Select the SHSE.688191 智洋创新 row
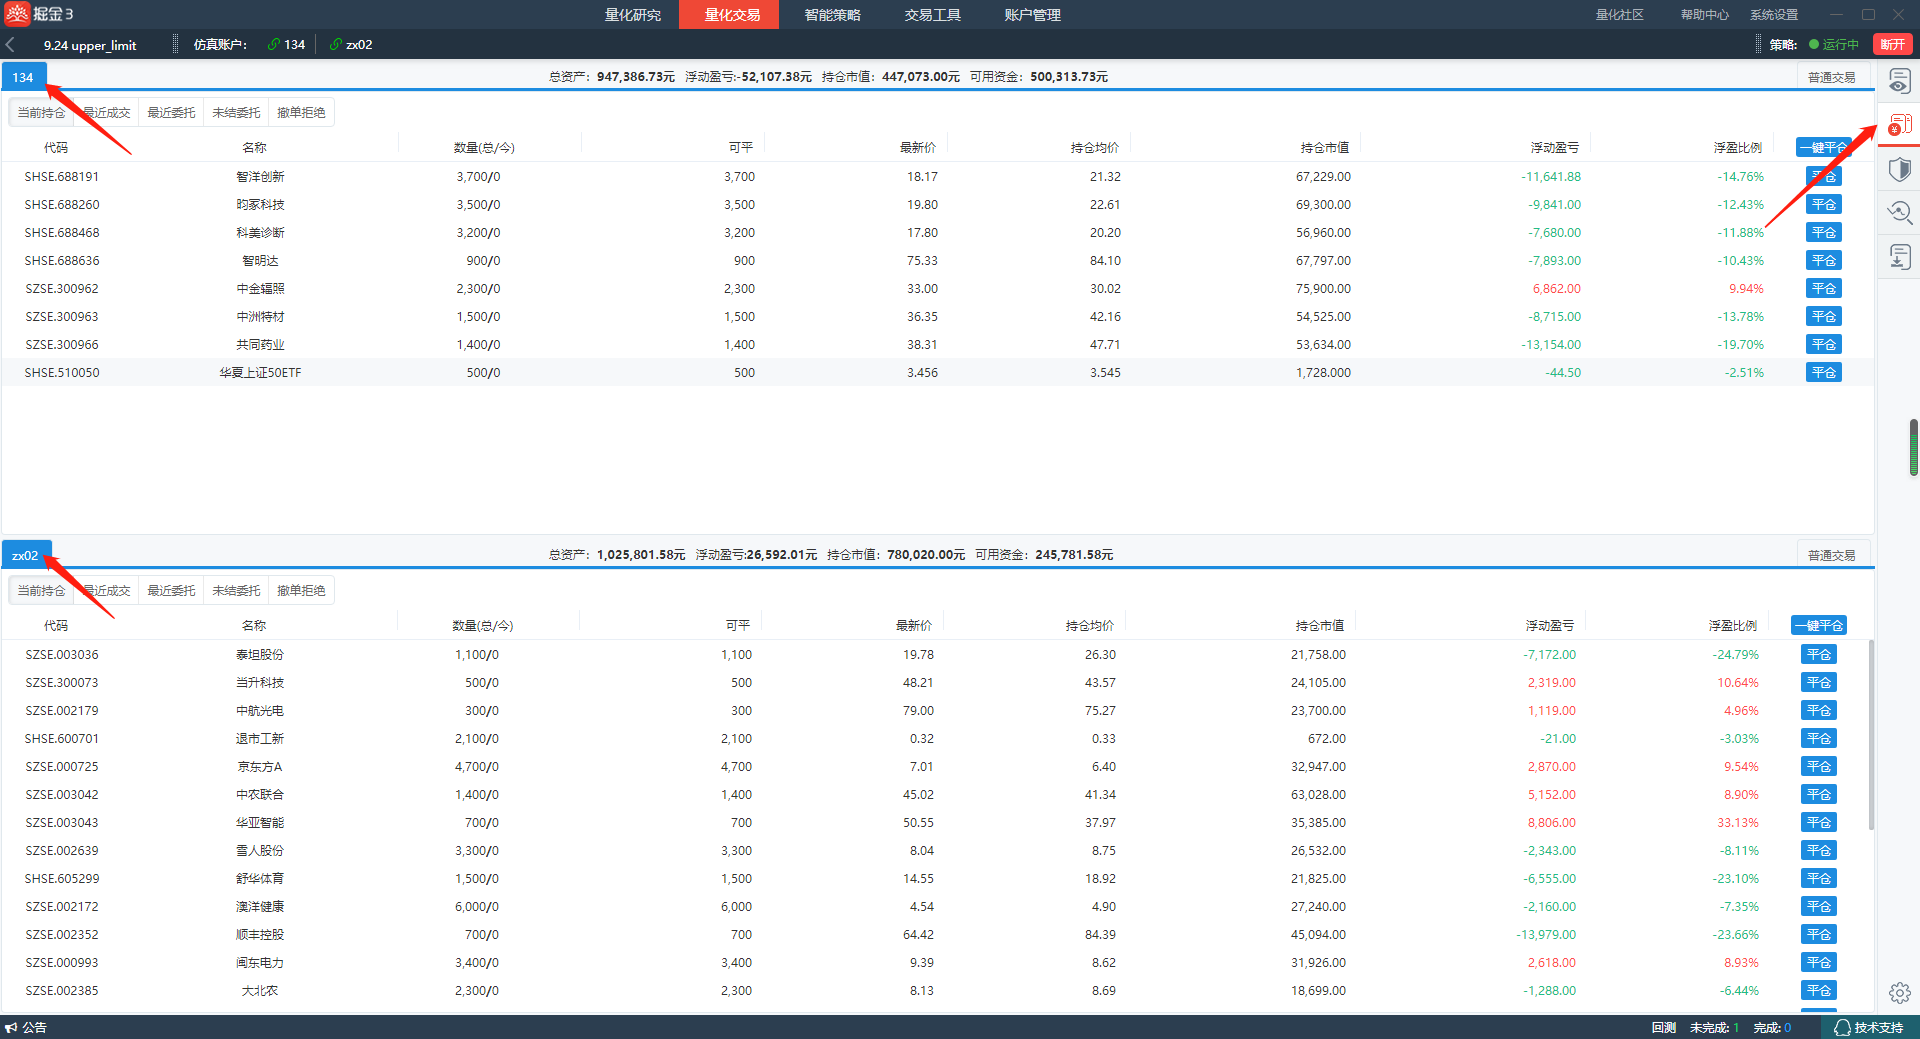The width and height of the screenshot is (1920, 1039). pos(937,177)
